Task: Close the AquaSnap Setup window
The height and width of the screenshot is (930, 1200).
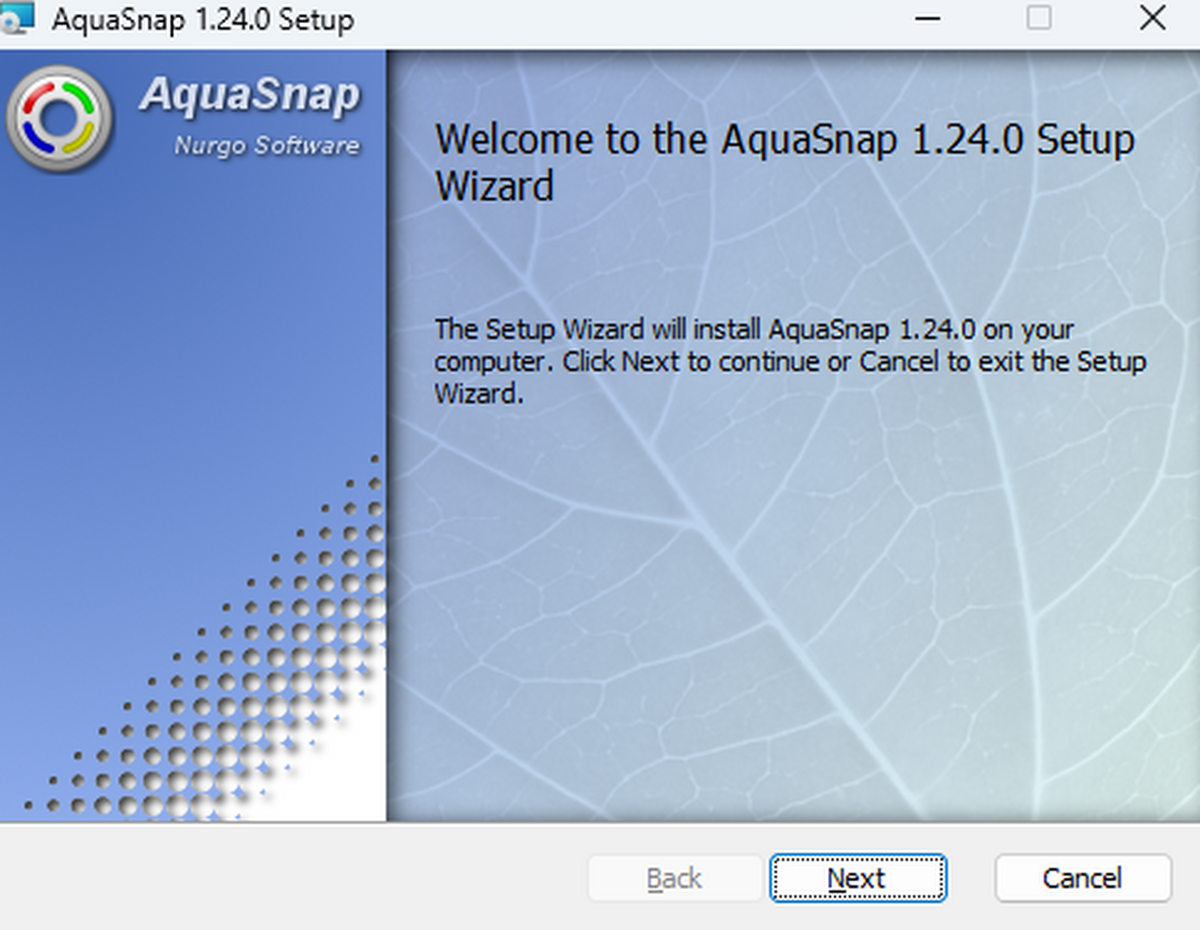Action: [x=1152, y=18]
